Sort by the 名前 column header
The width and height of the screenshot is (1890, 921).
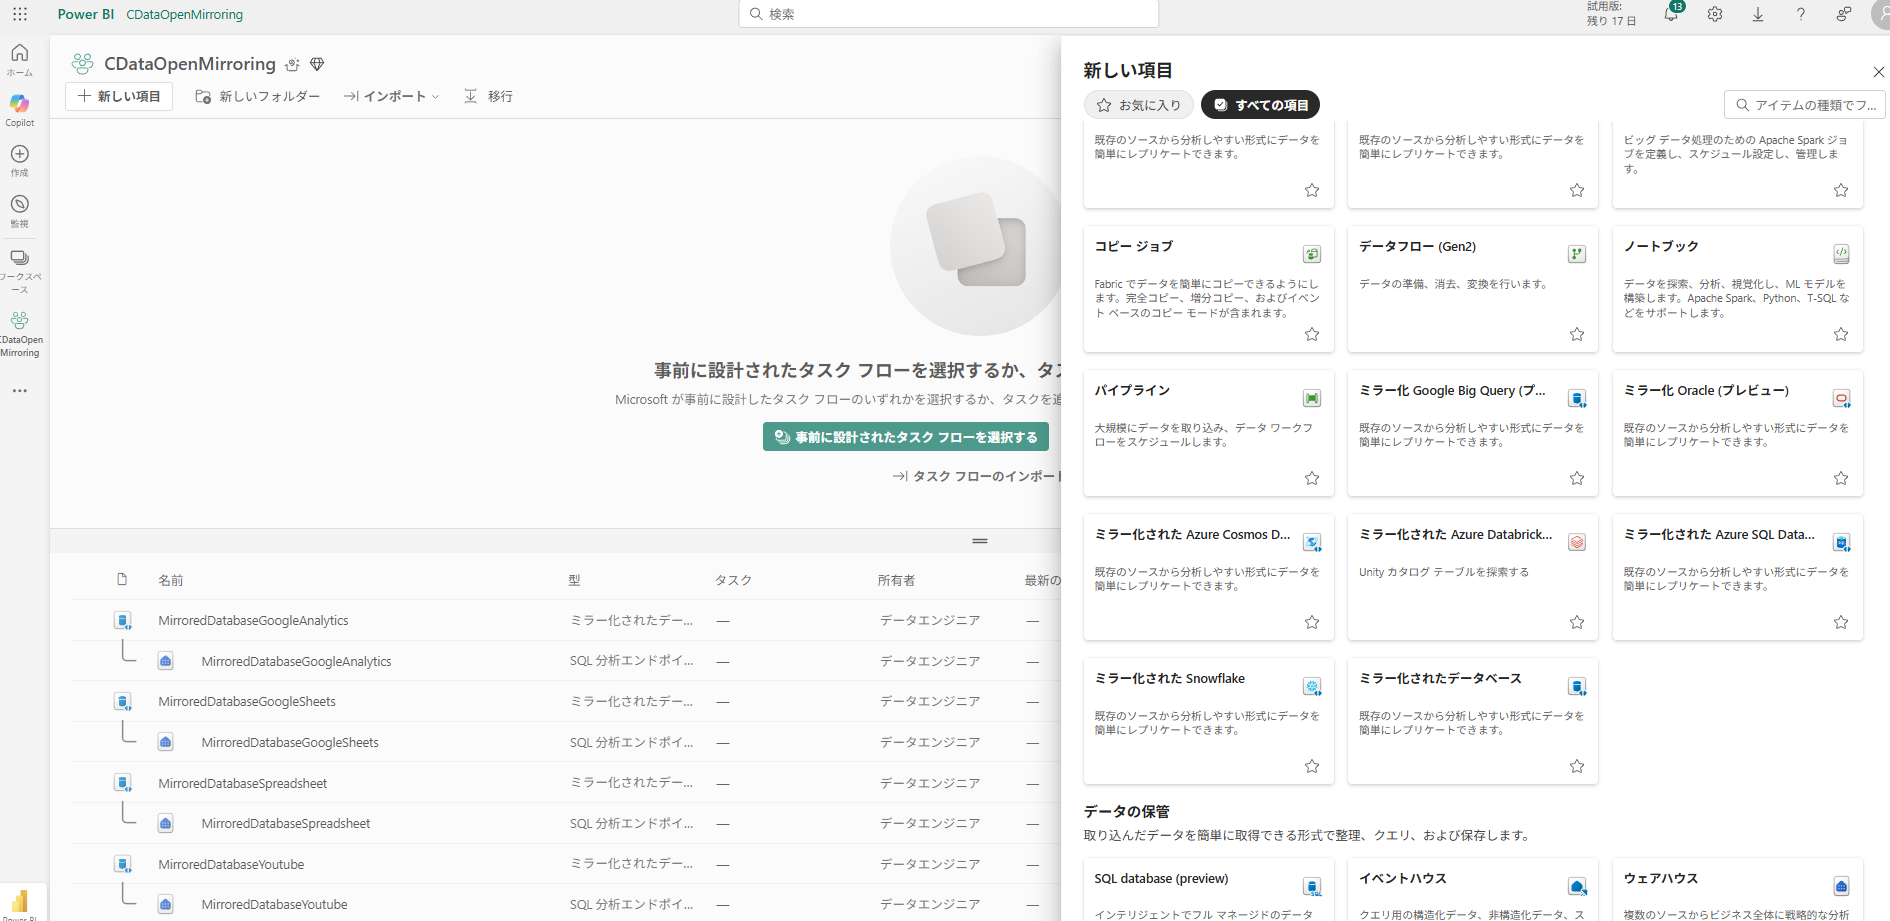pyautogui.click(x=171, y=580)
